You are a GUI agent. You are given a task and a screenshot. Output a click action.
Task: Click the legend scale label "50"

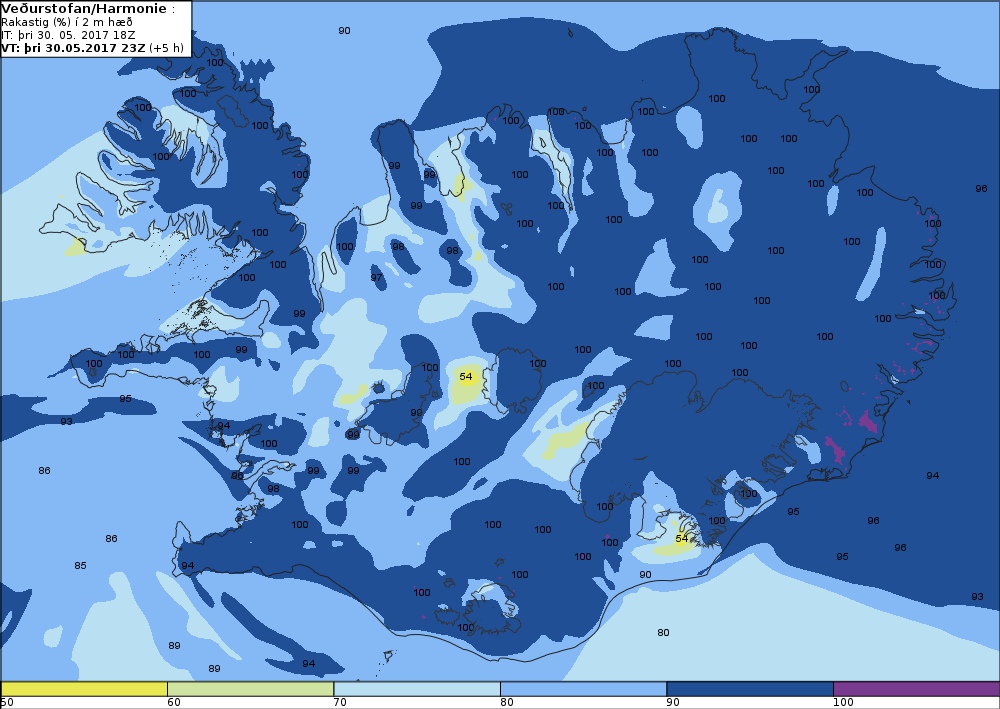pyautogui.click(x=7, y=703)
